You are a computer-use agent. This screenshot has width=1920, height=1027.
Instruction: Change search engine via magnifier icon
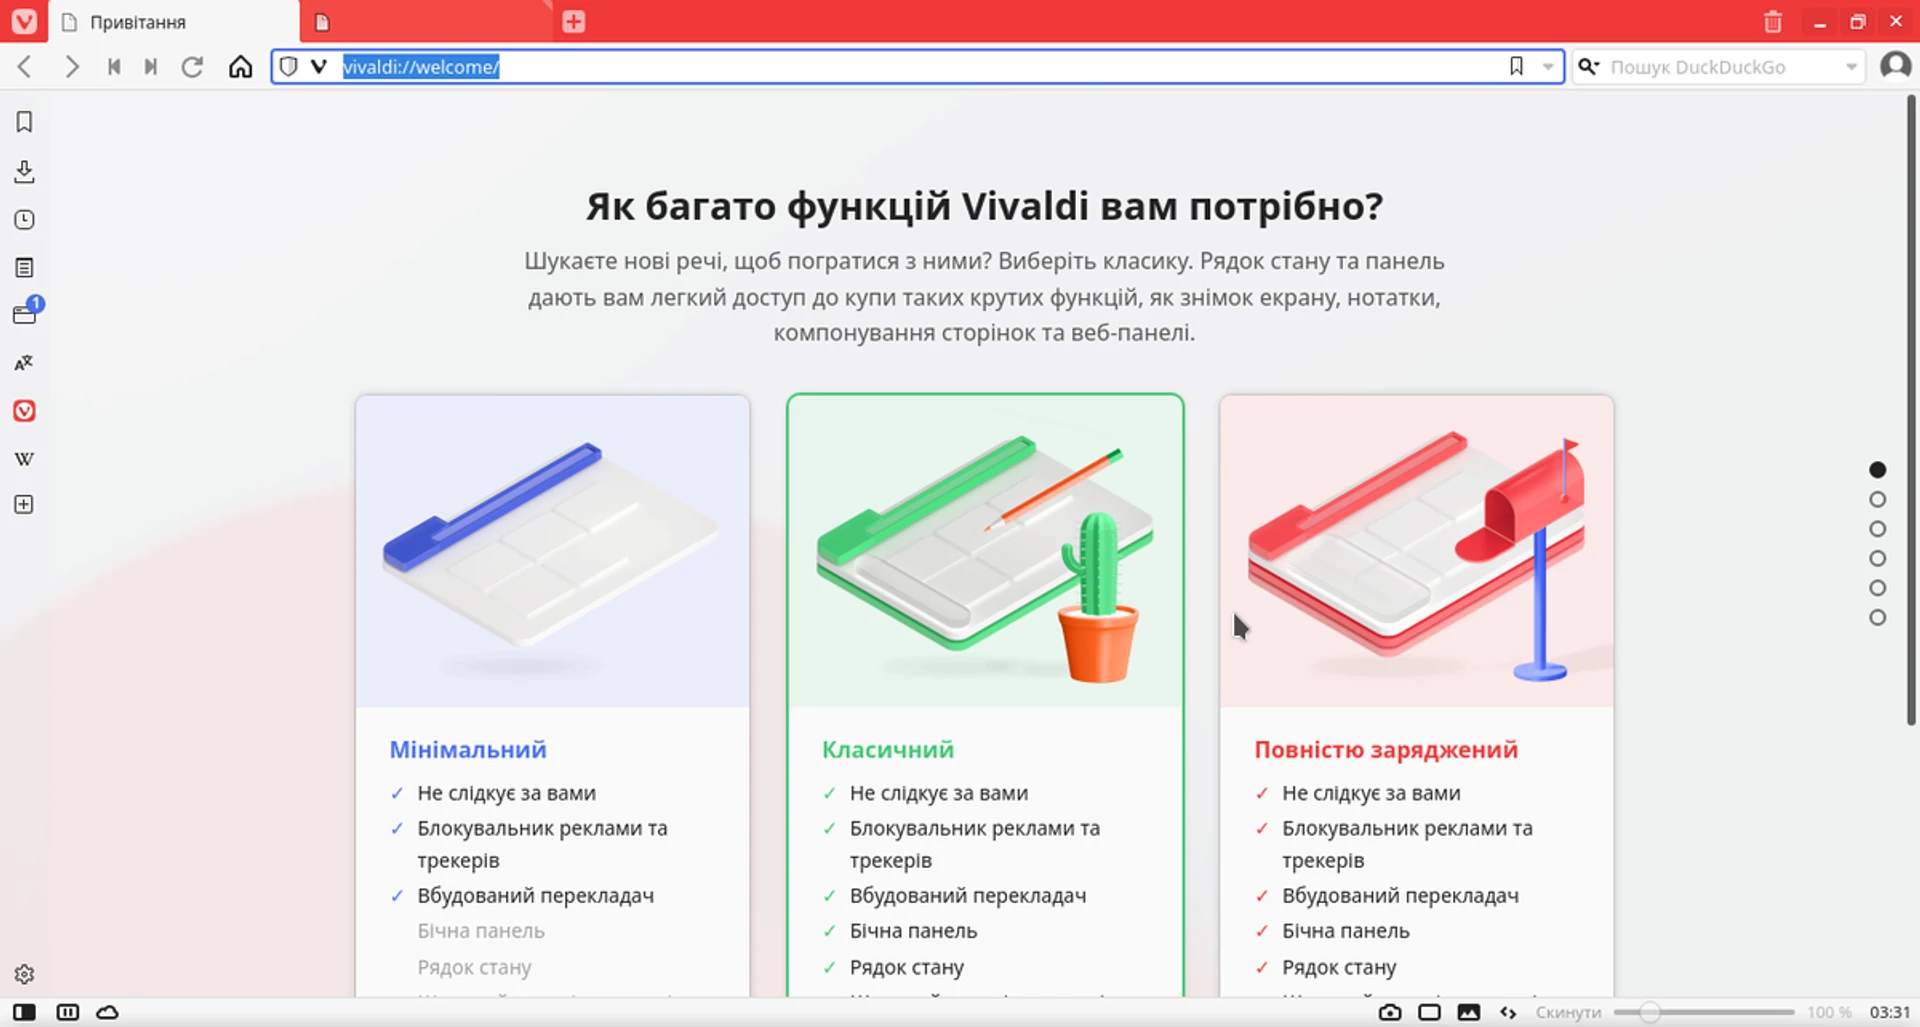pyautogui.click(x=1588, y=67)
